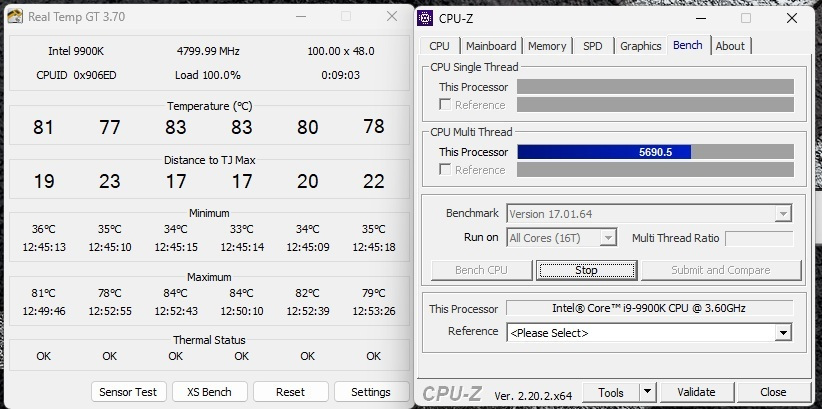
Task: Click the Tools button in CPU-Z
Action: click(x=611, y=392)
